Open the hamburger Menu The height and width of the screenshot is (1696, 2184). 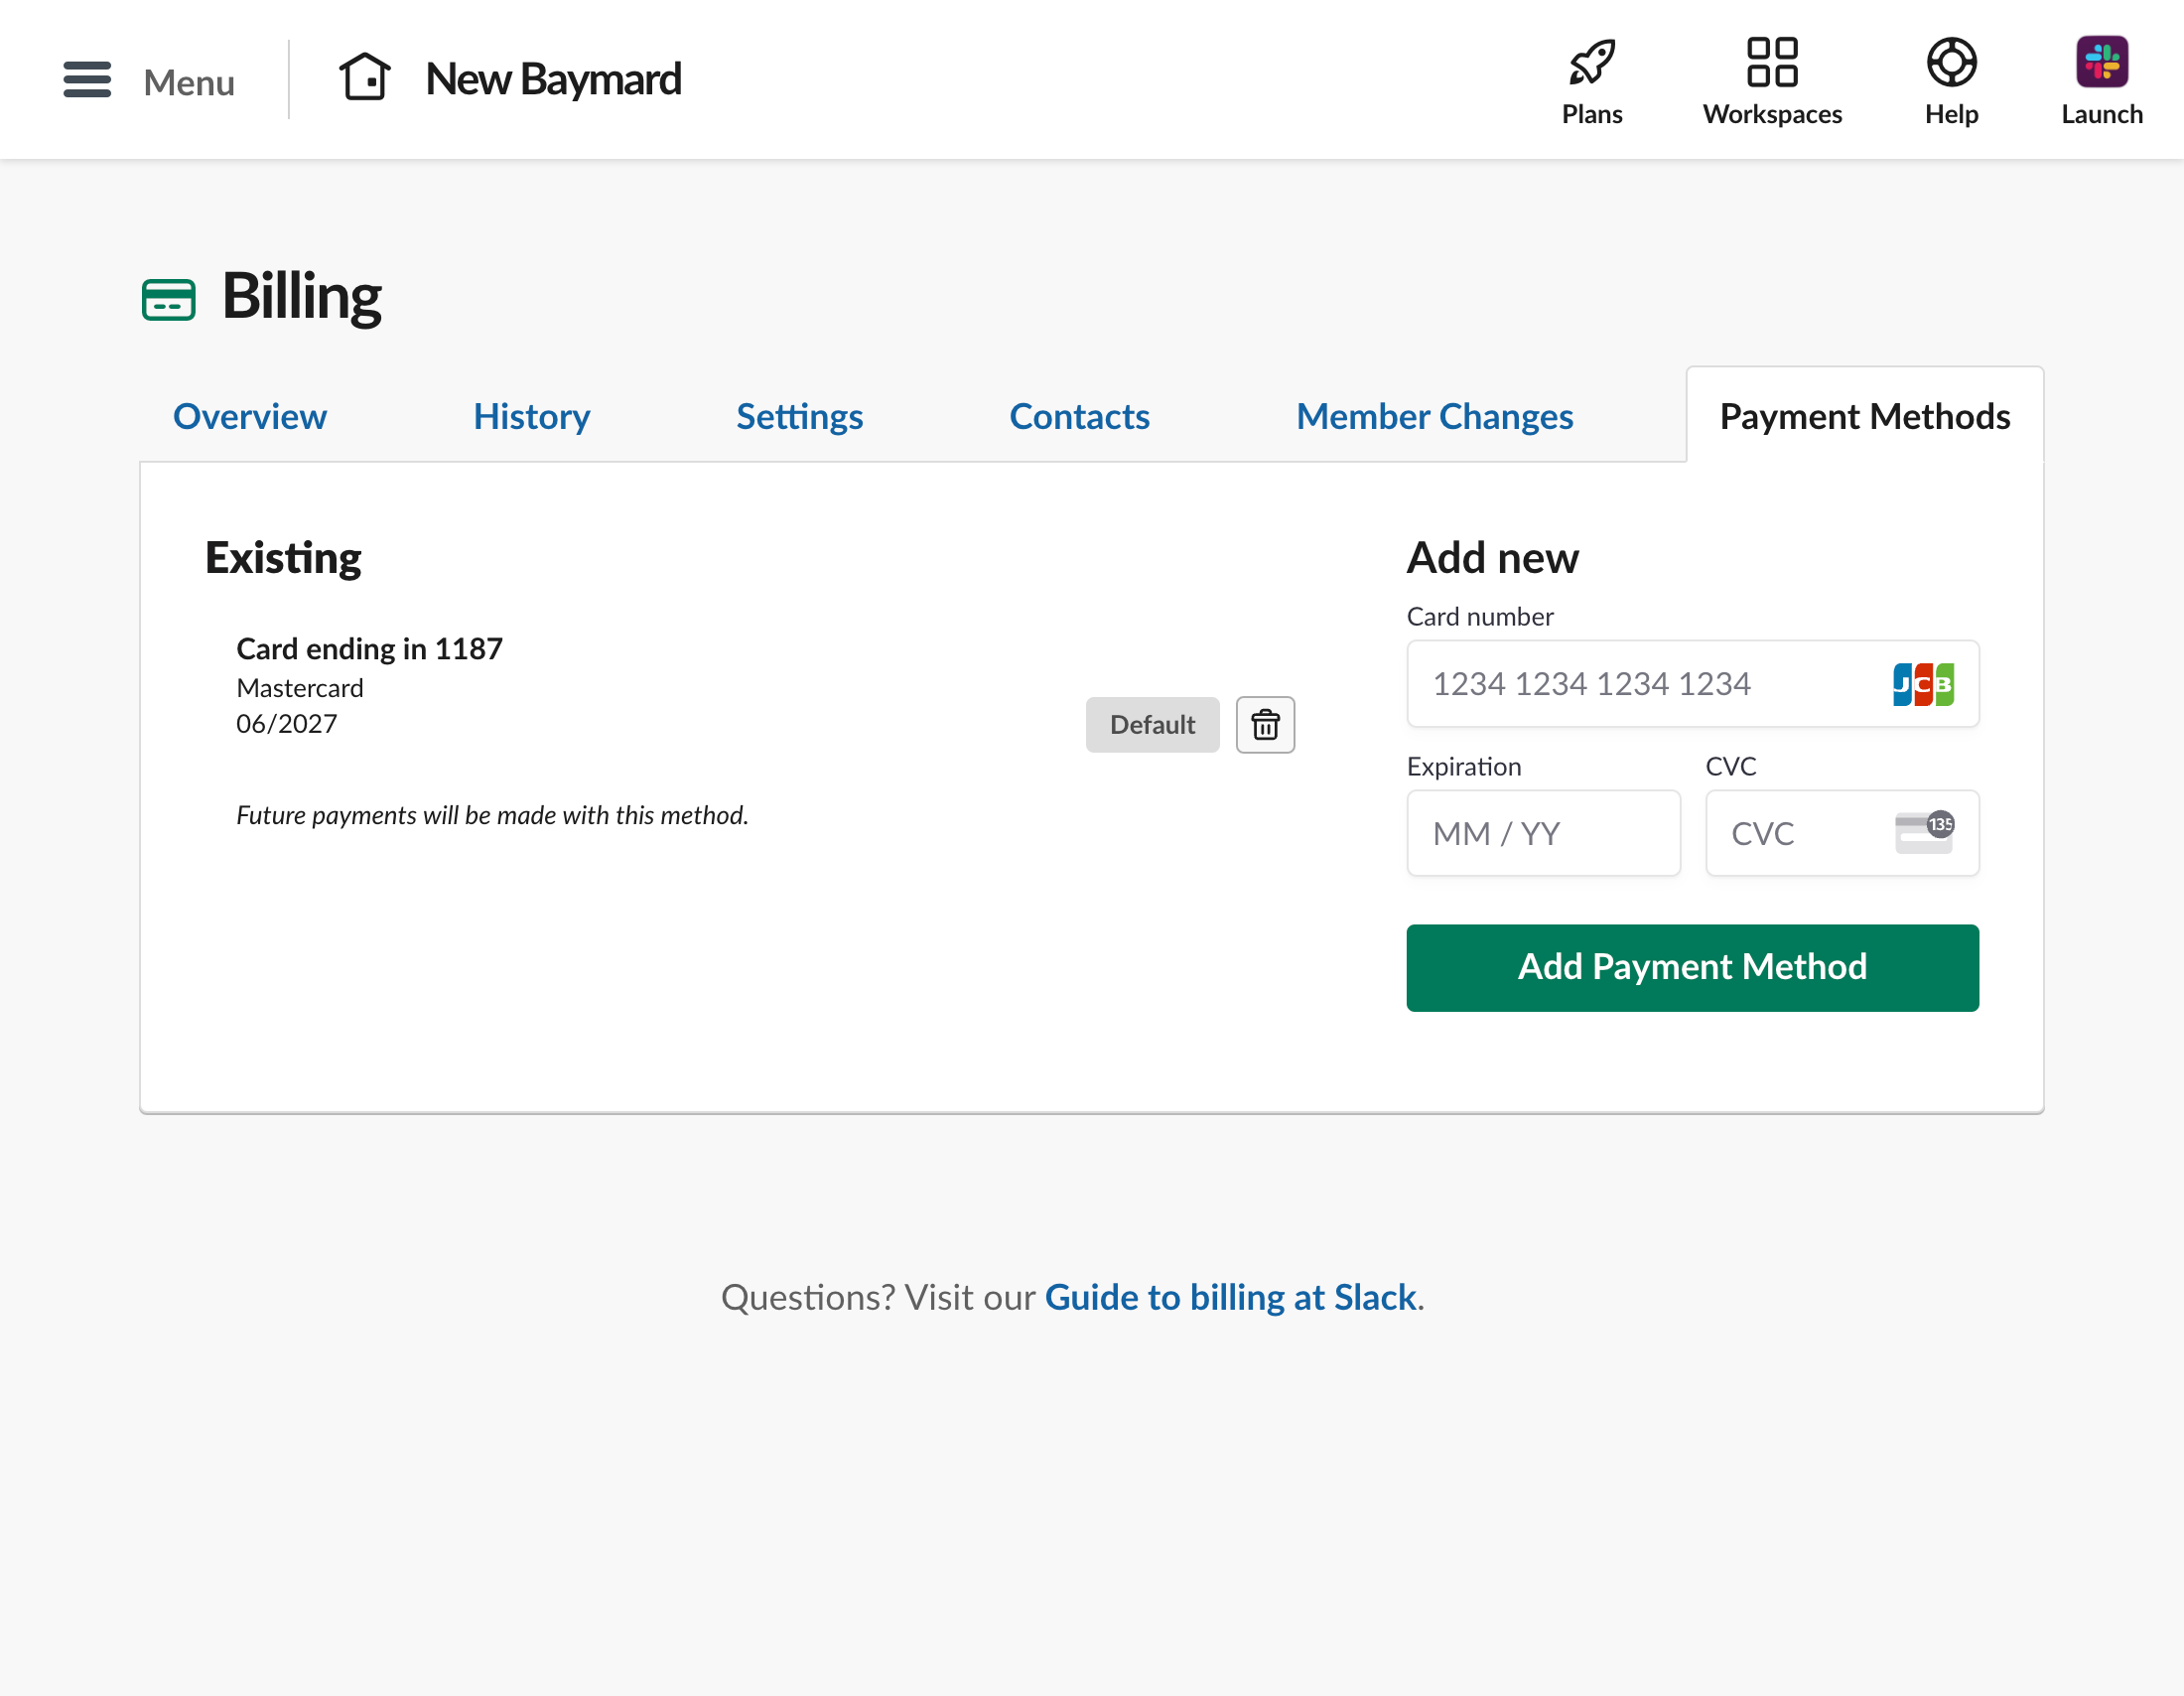point(87,80)
